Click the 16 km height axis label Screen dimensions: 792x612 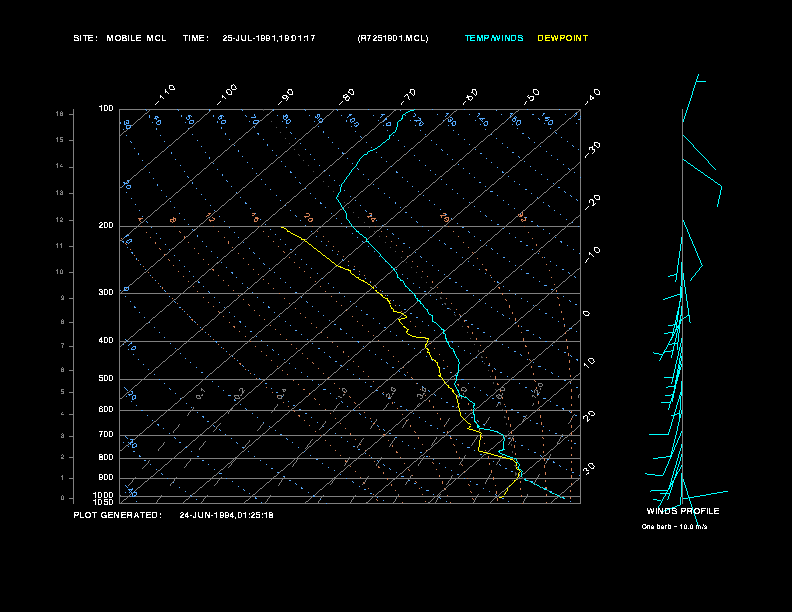coord(59,114)
